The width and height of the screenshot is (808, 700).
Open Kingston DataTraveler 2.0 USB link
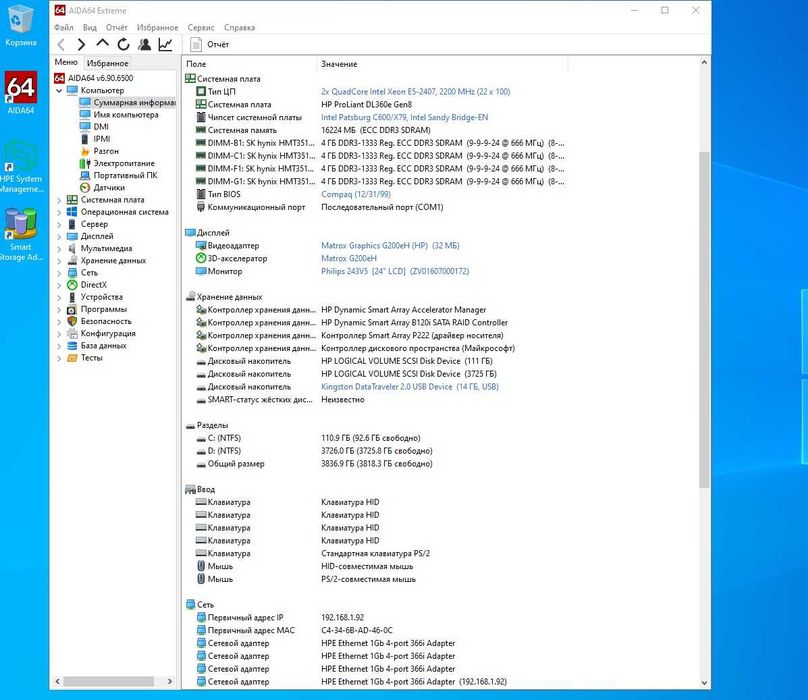coord(410,387)
